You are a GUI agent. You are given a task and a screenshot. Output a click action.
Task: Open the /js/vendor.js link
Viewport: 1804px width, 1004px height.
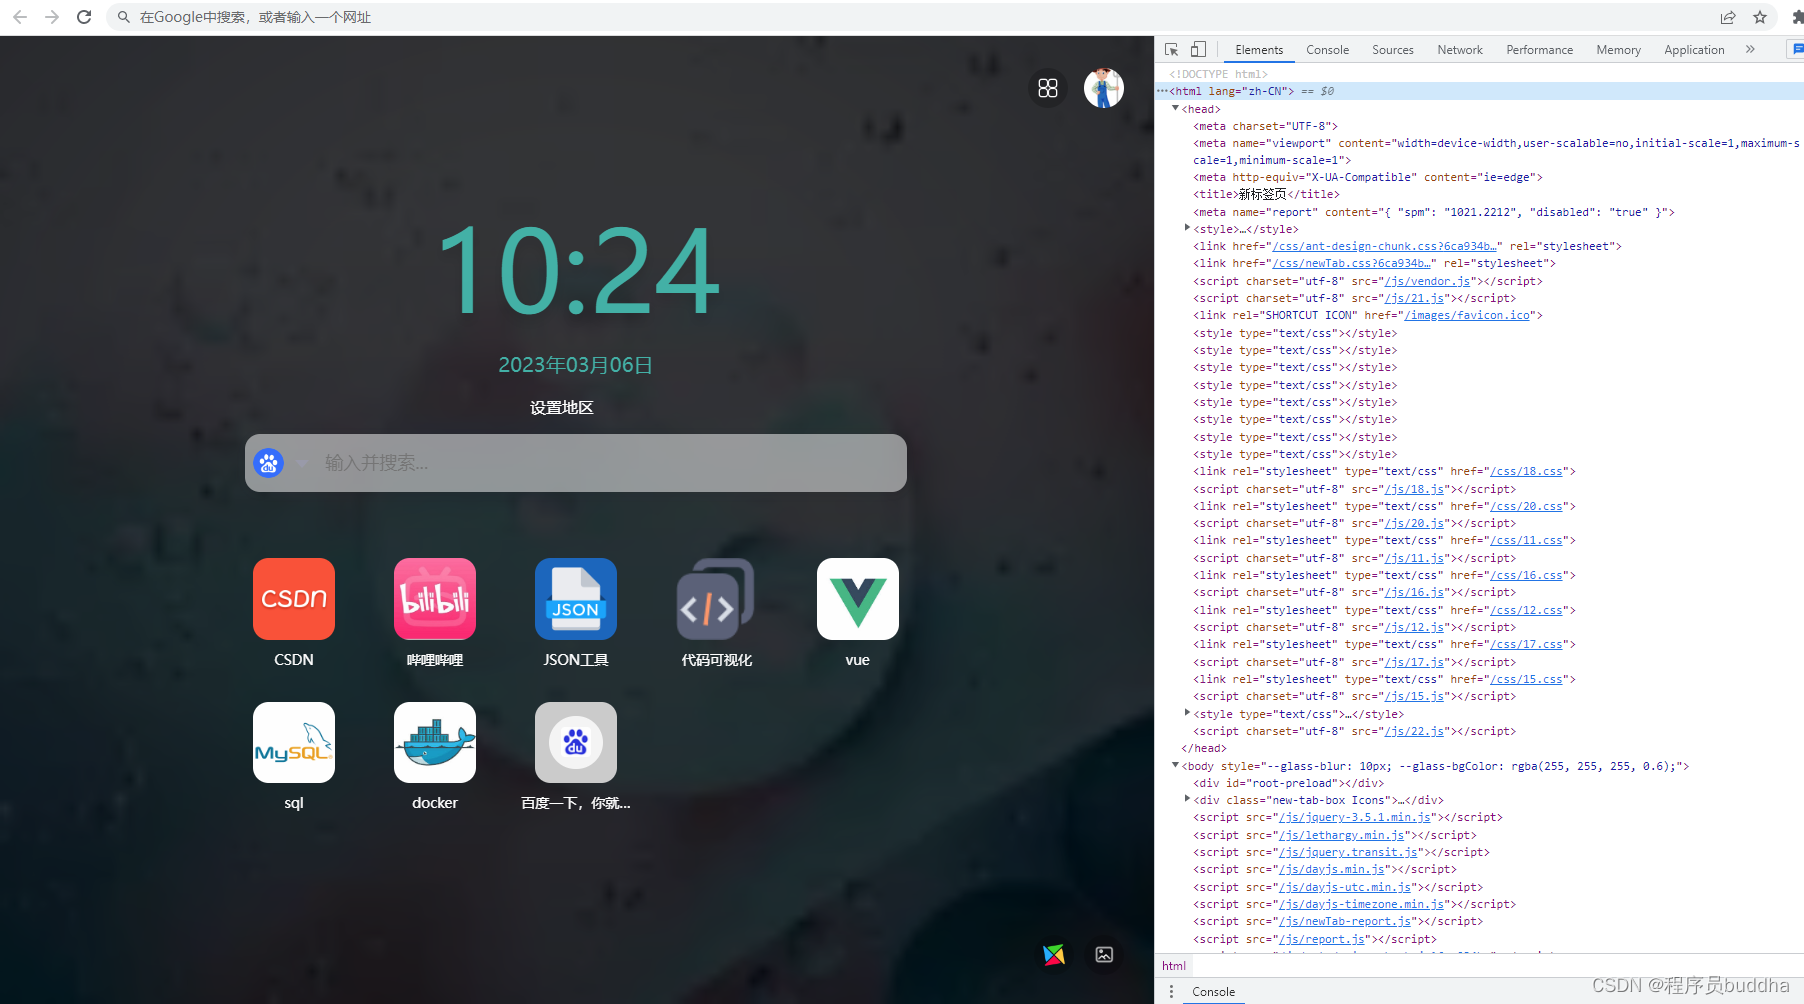click(x=1427, y=282)
